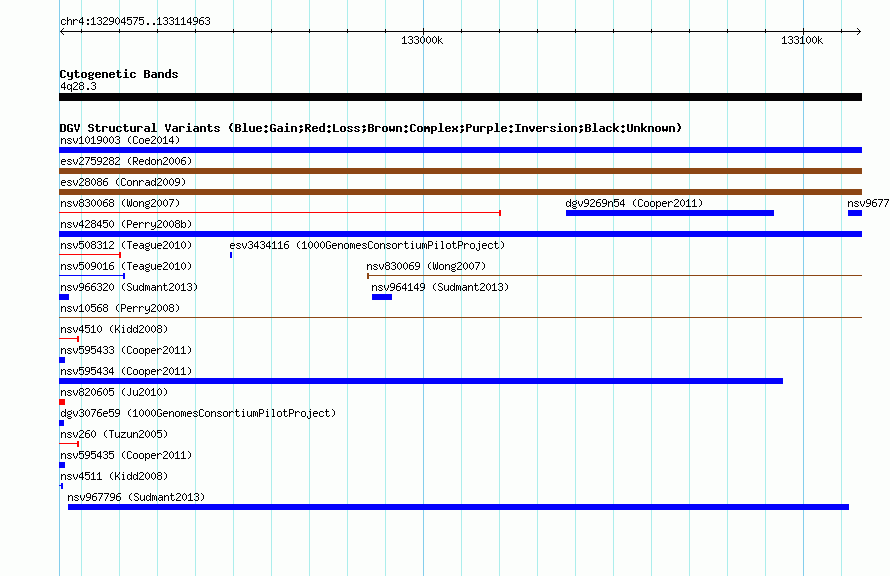This screenshot has width=890, height=576.
Task: Open the nsv428450 (Perry2008b) label
Action: click(x=126, y=224)
